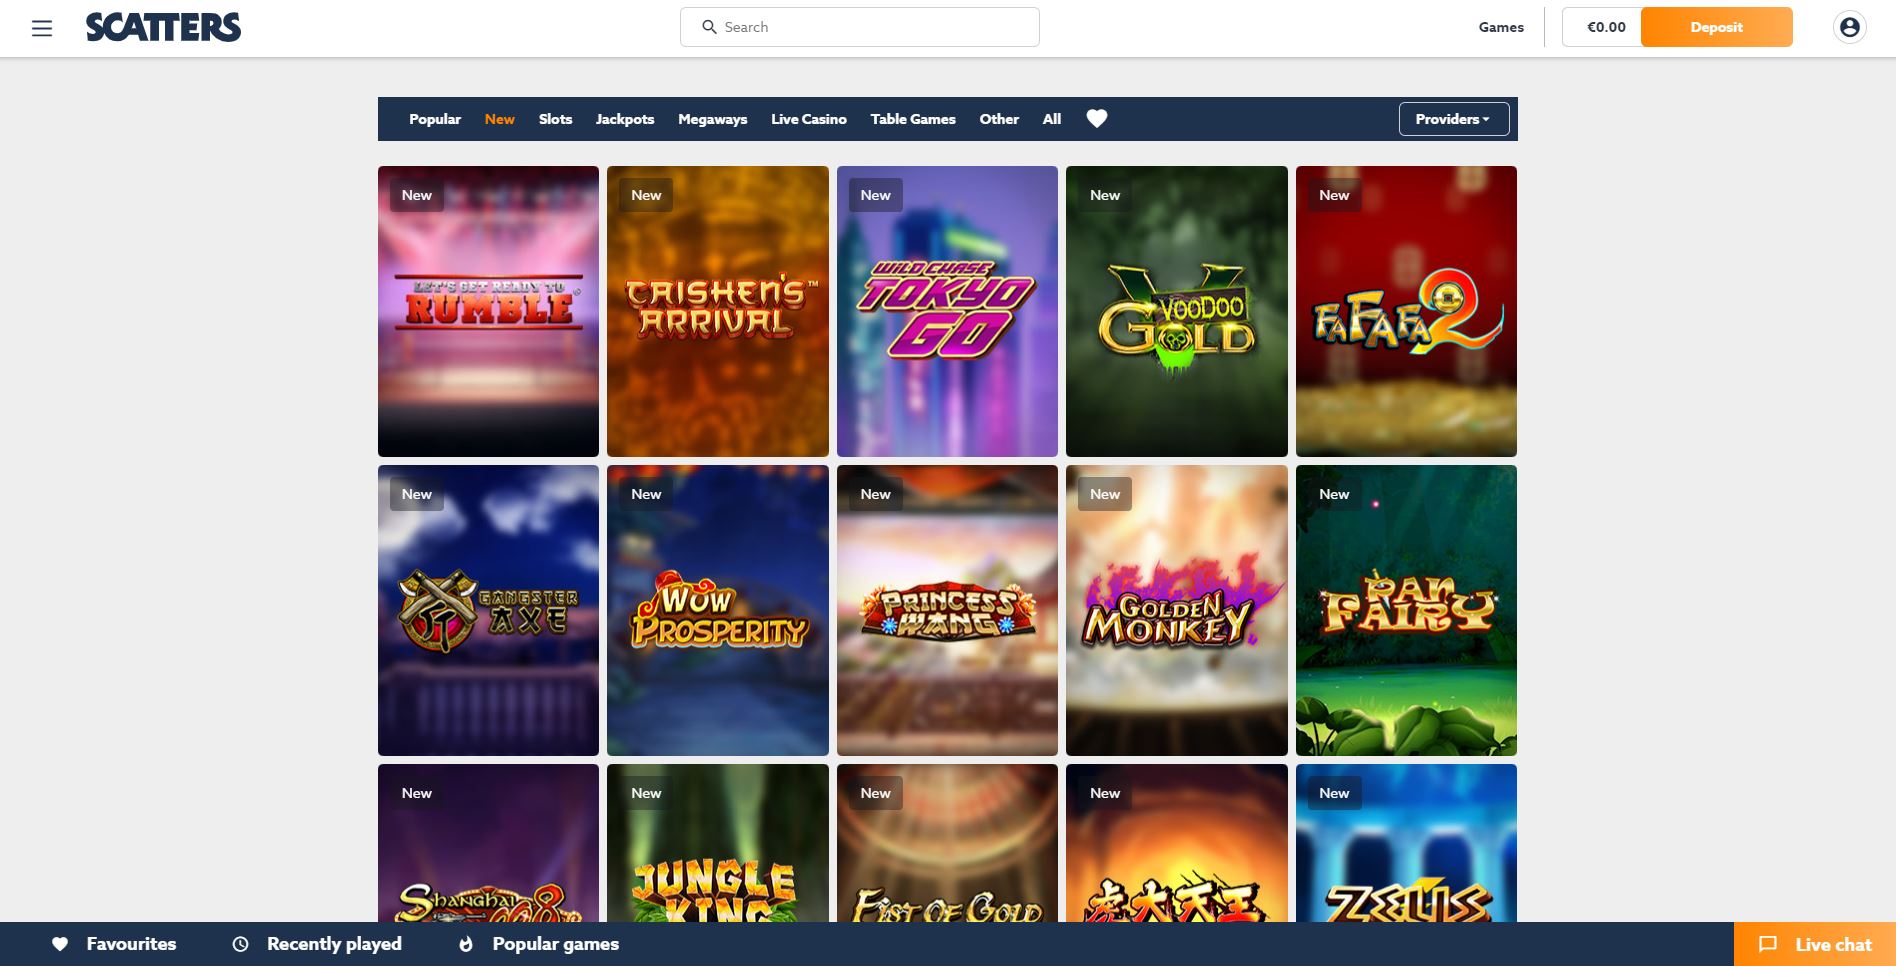Click the orange Deposit button
The width and height of the screenshot is (1896, 966).
1716,27
